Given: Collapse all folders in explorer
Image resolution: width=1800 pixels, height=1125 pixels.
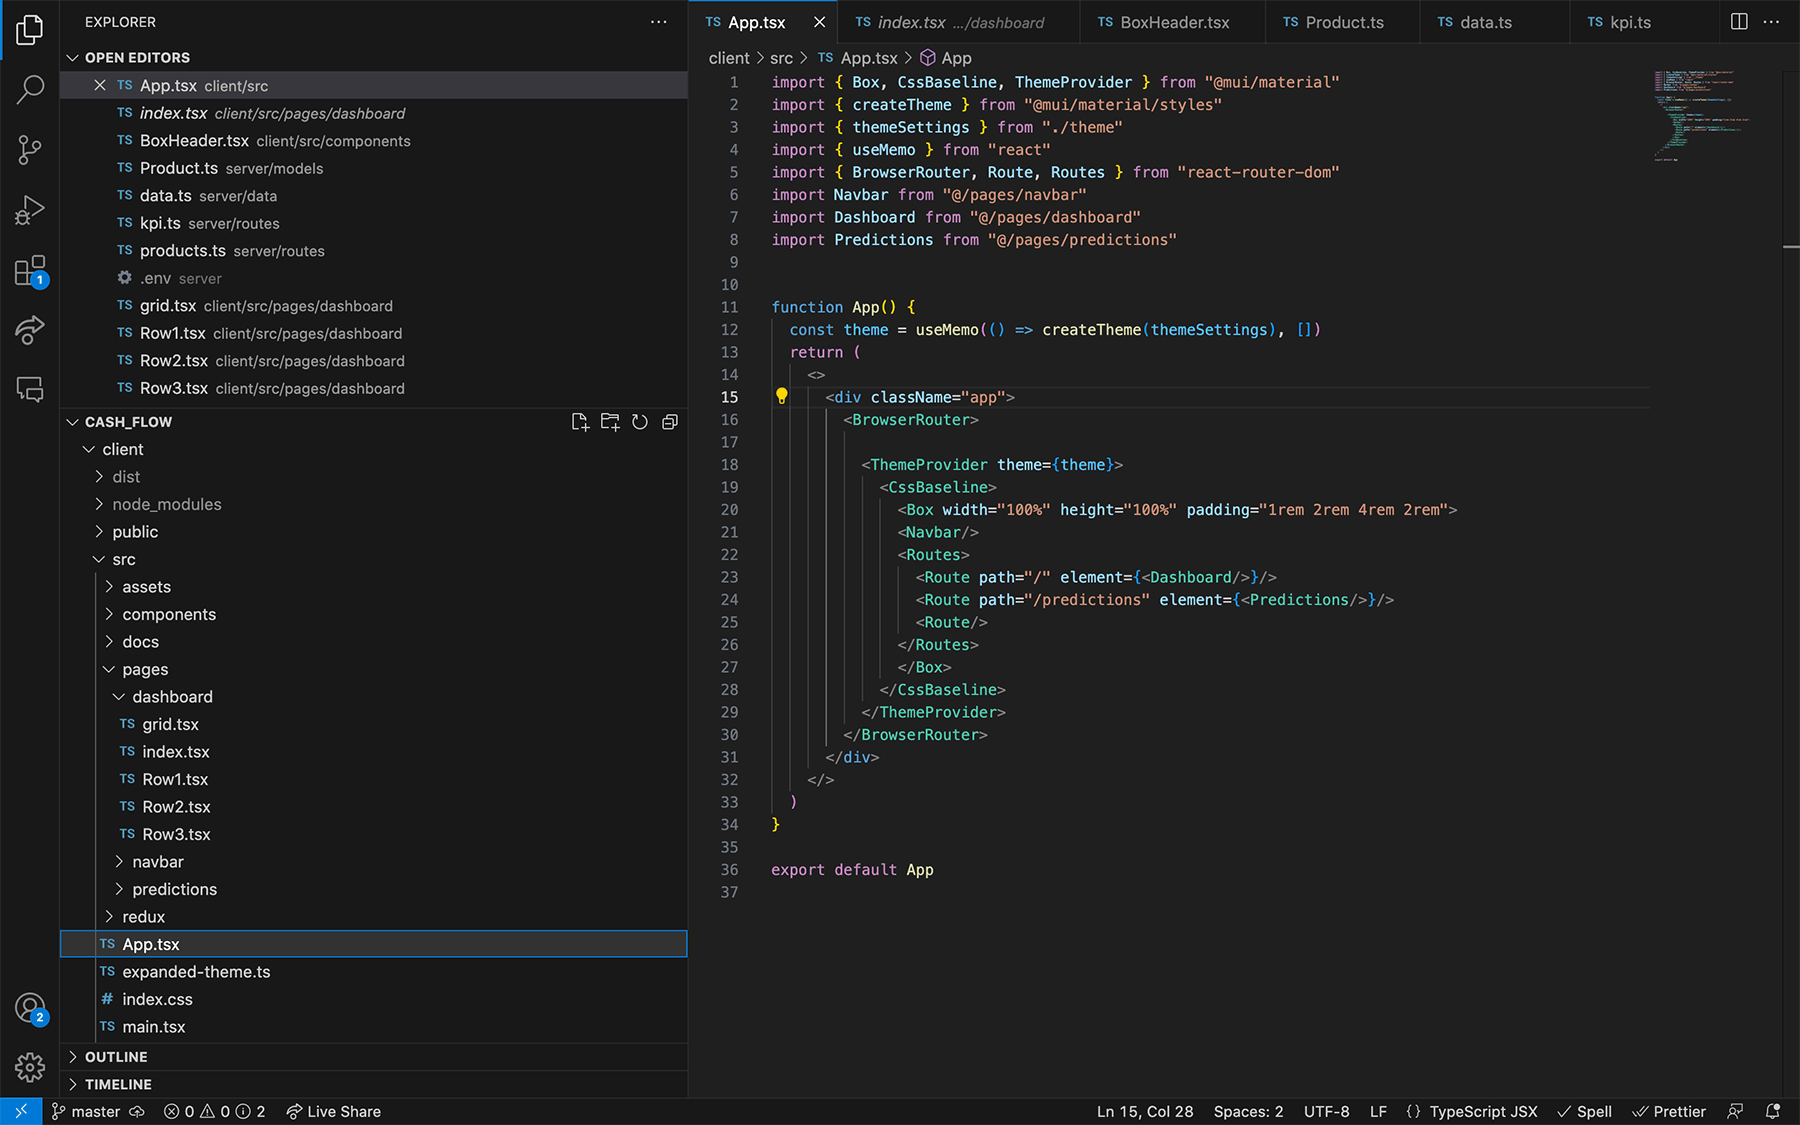Looking at the screenshot, I should [670, 422].
